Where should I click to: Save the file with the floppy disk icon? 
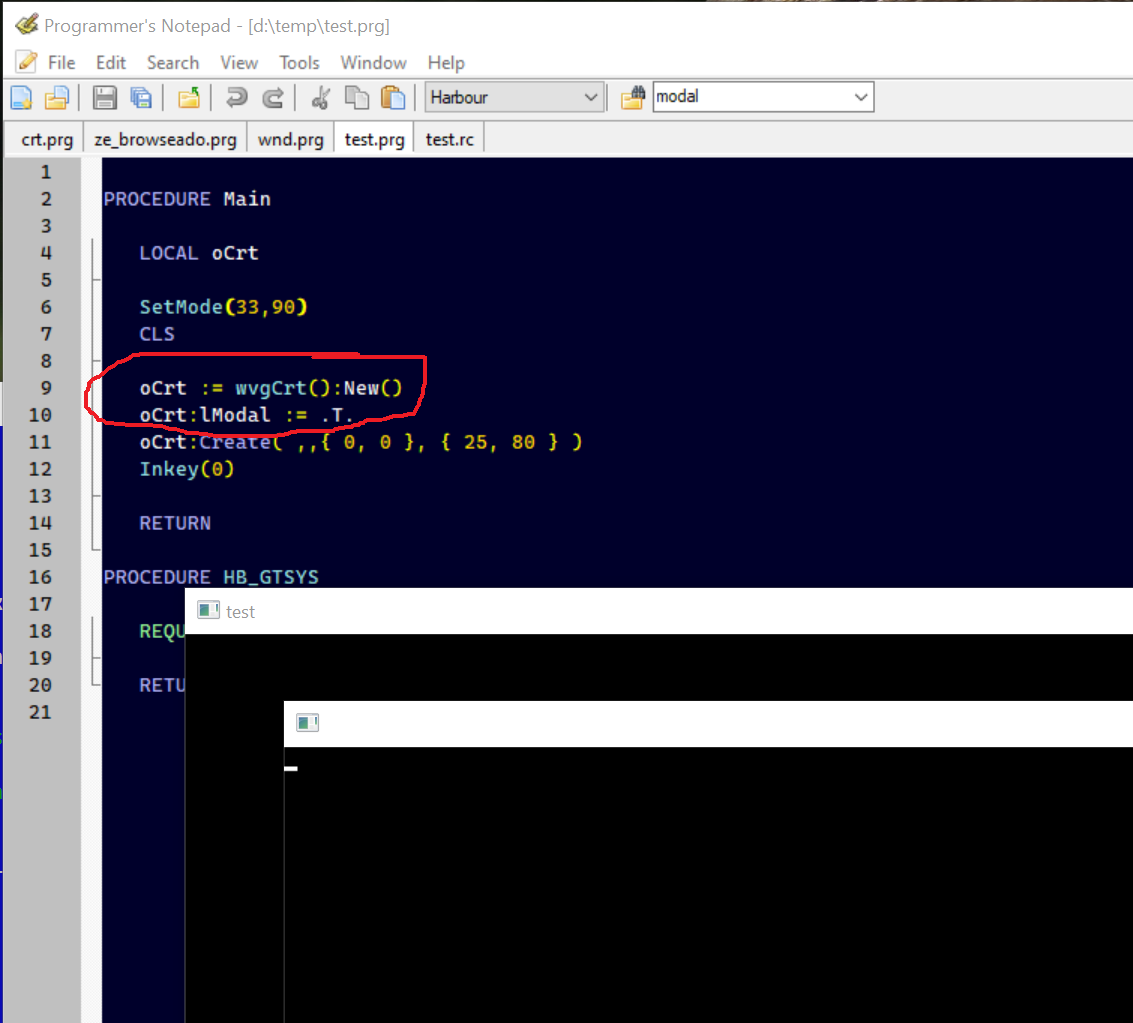[x=104, y=97]
